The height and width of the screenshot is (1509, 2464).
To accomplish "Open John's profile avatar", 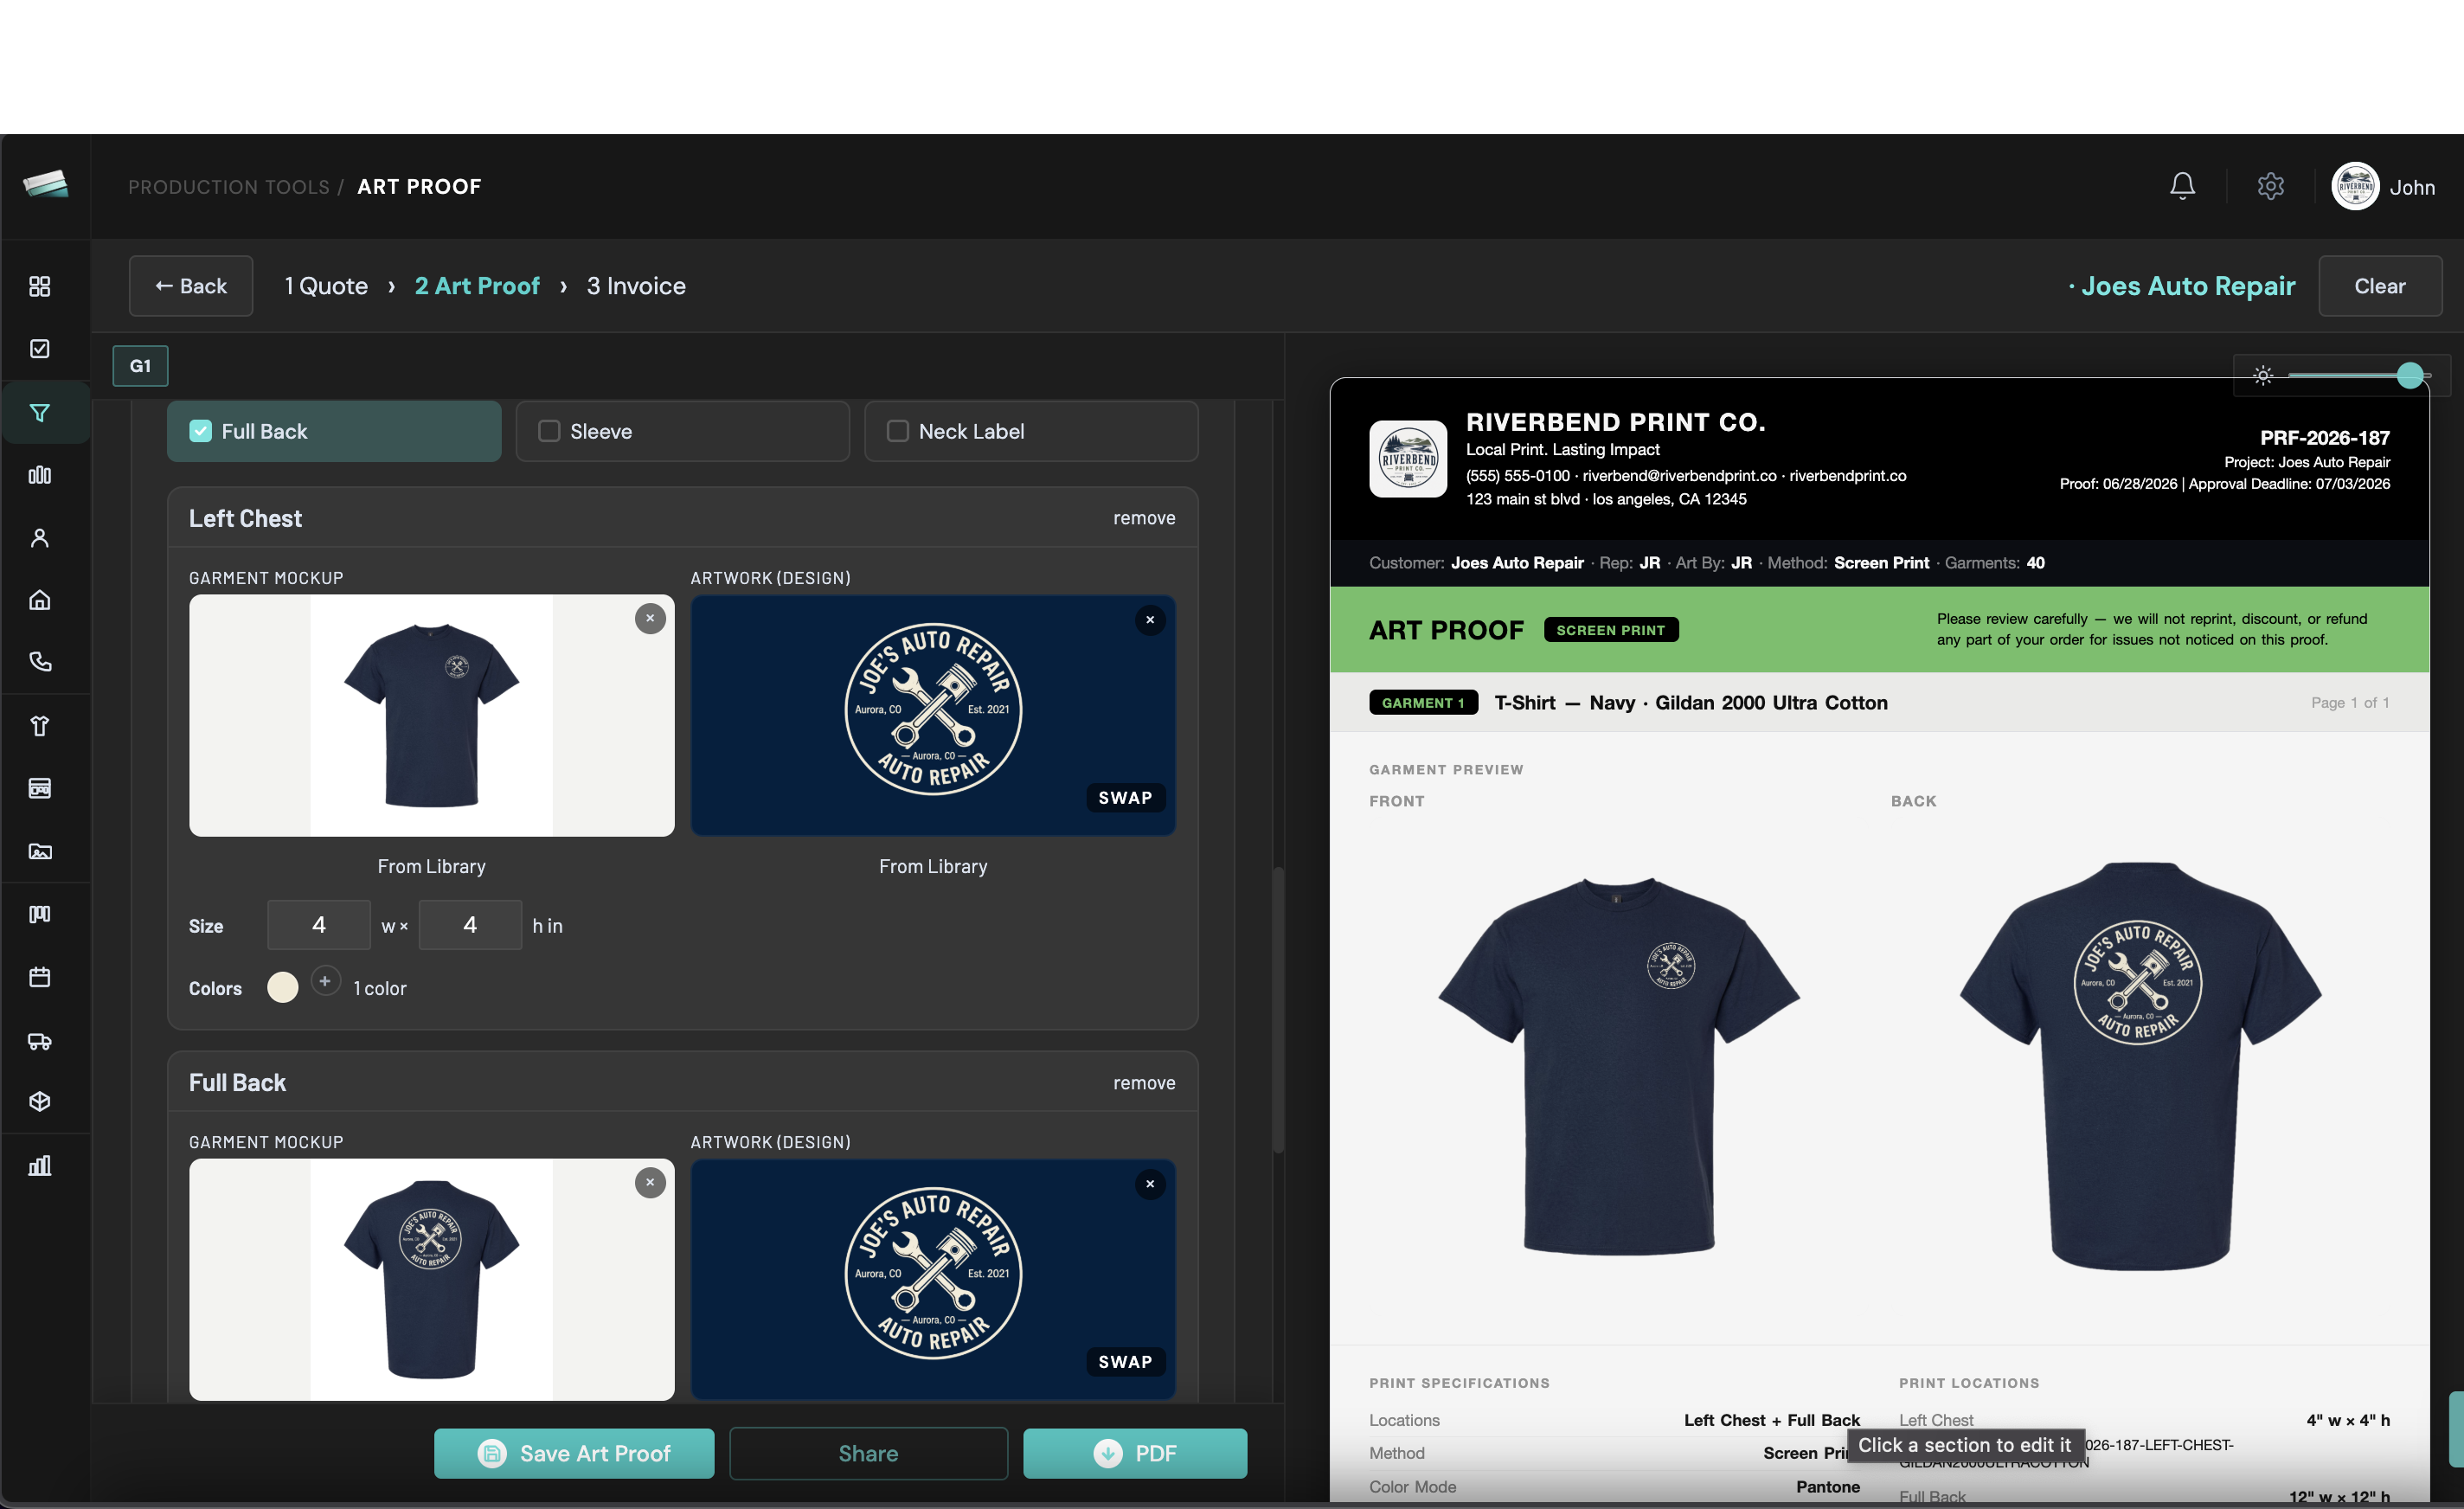I will coord(2355,186).
